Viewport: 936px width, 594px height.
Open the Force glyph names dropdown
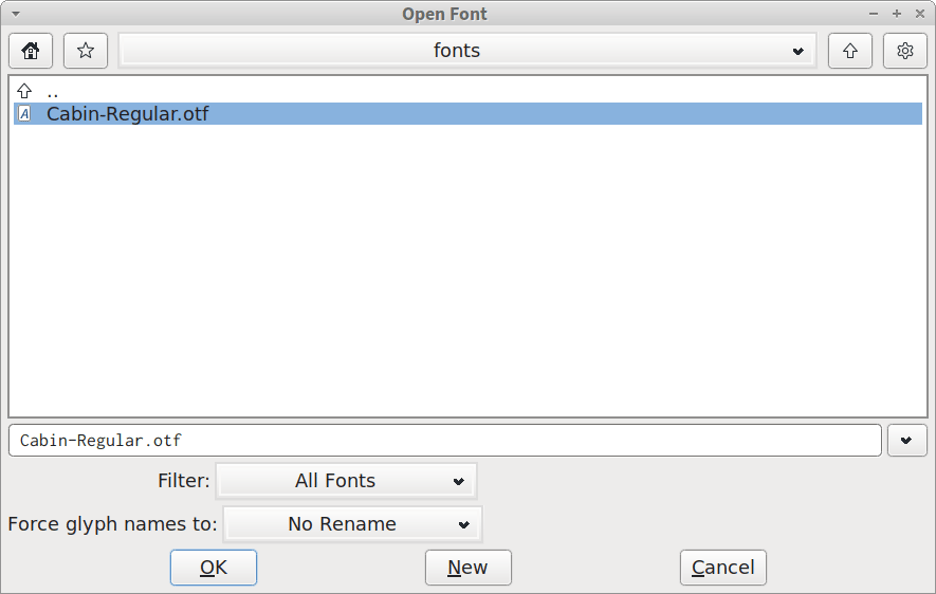coord(352,523)
